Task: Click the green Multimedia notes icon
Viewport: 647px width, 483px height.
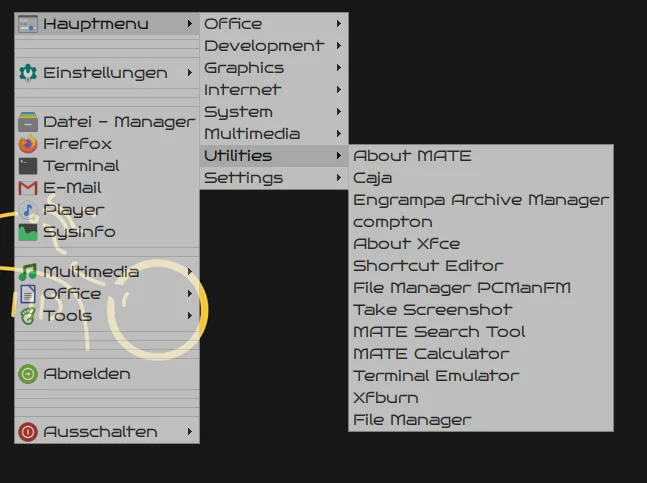Action: (28, 271)
